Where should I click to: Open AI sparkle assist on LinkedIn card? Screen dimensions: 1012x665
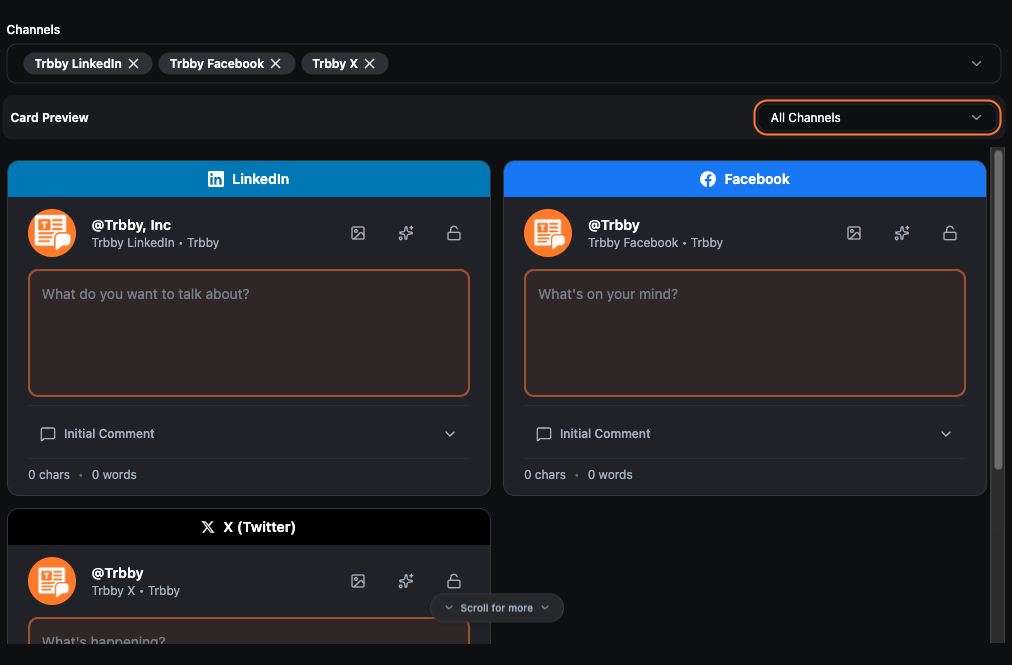pyautogui.click(x=406, y=233)
